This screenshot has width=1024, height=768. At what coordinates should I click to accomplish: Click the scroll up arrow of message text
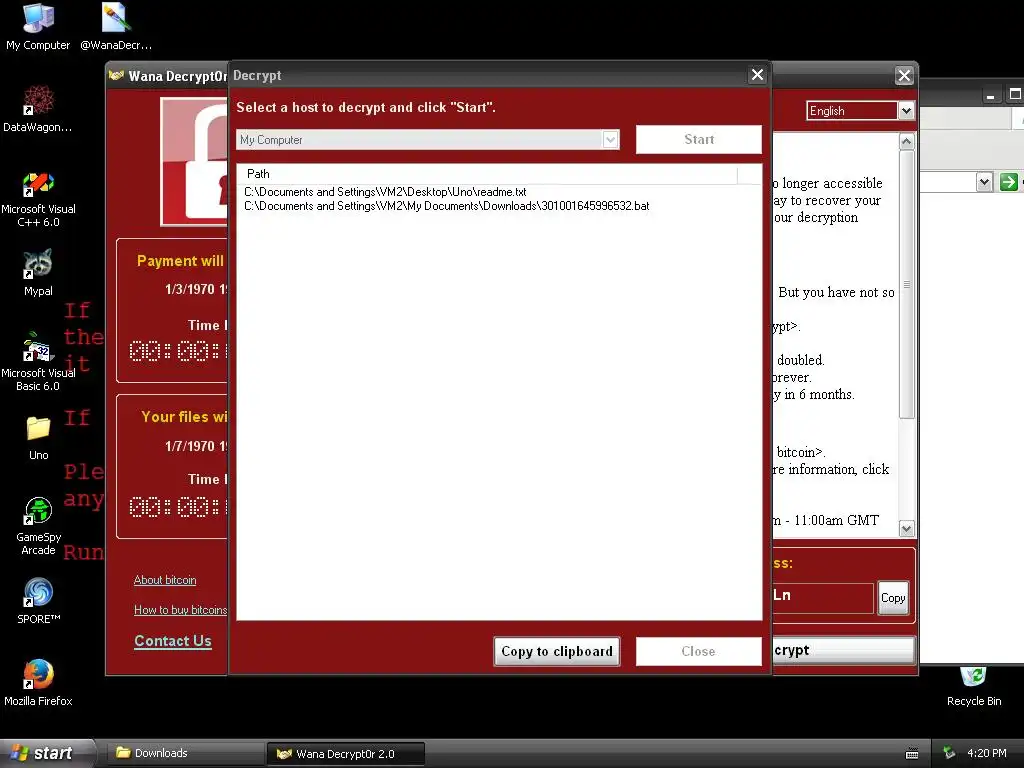pos(906,141)
